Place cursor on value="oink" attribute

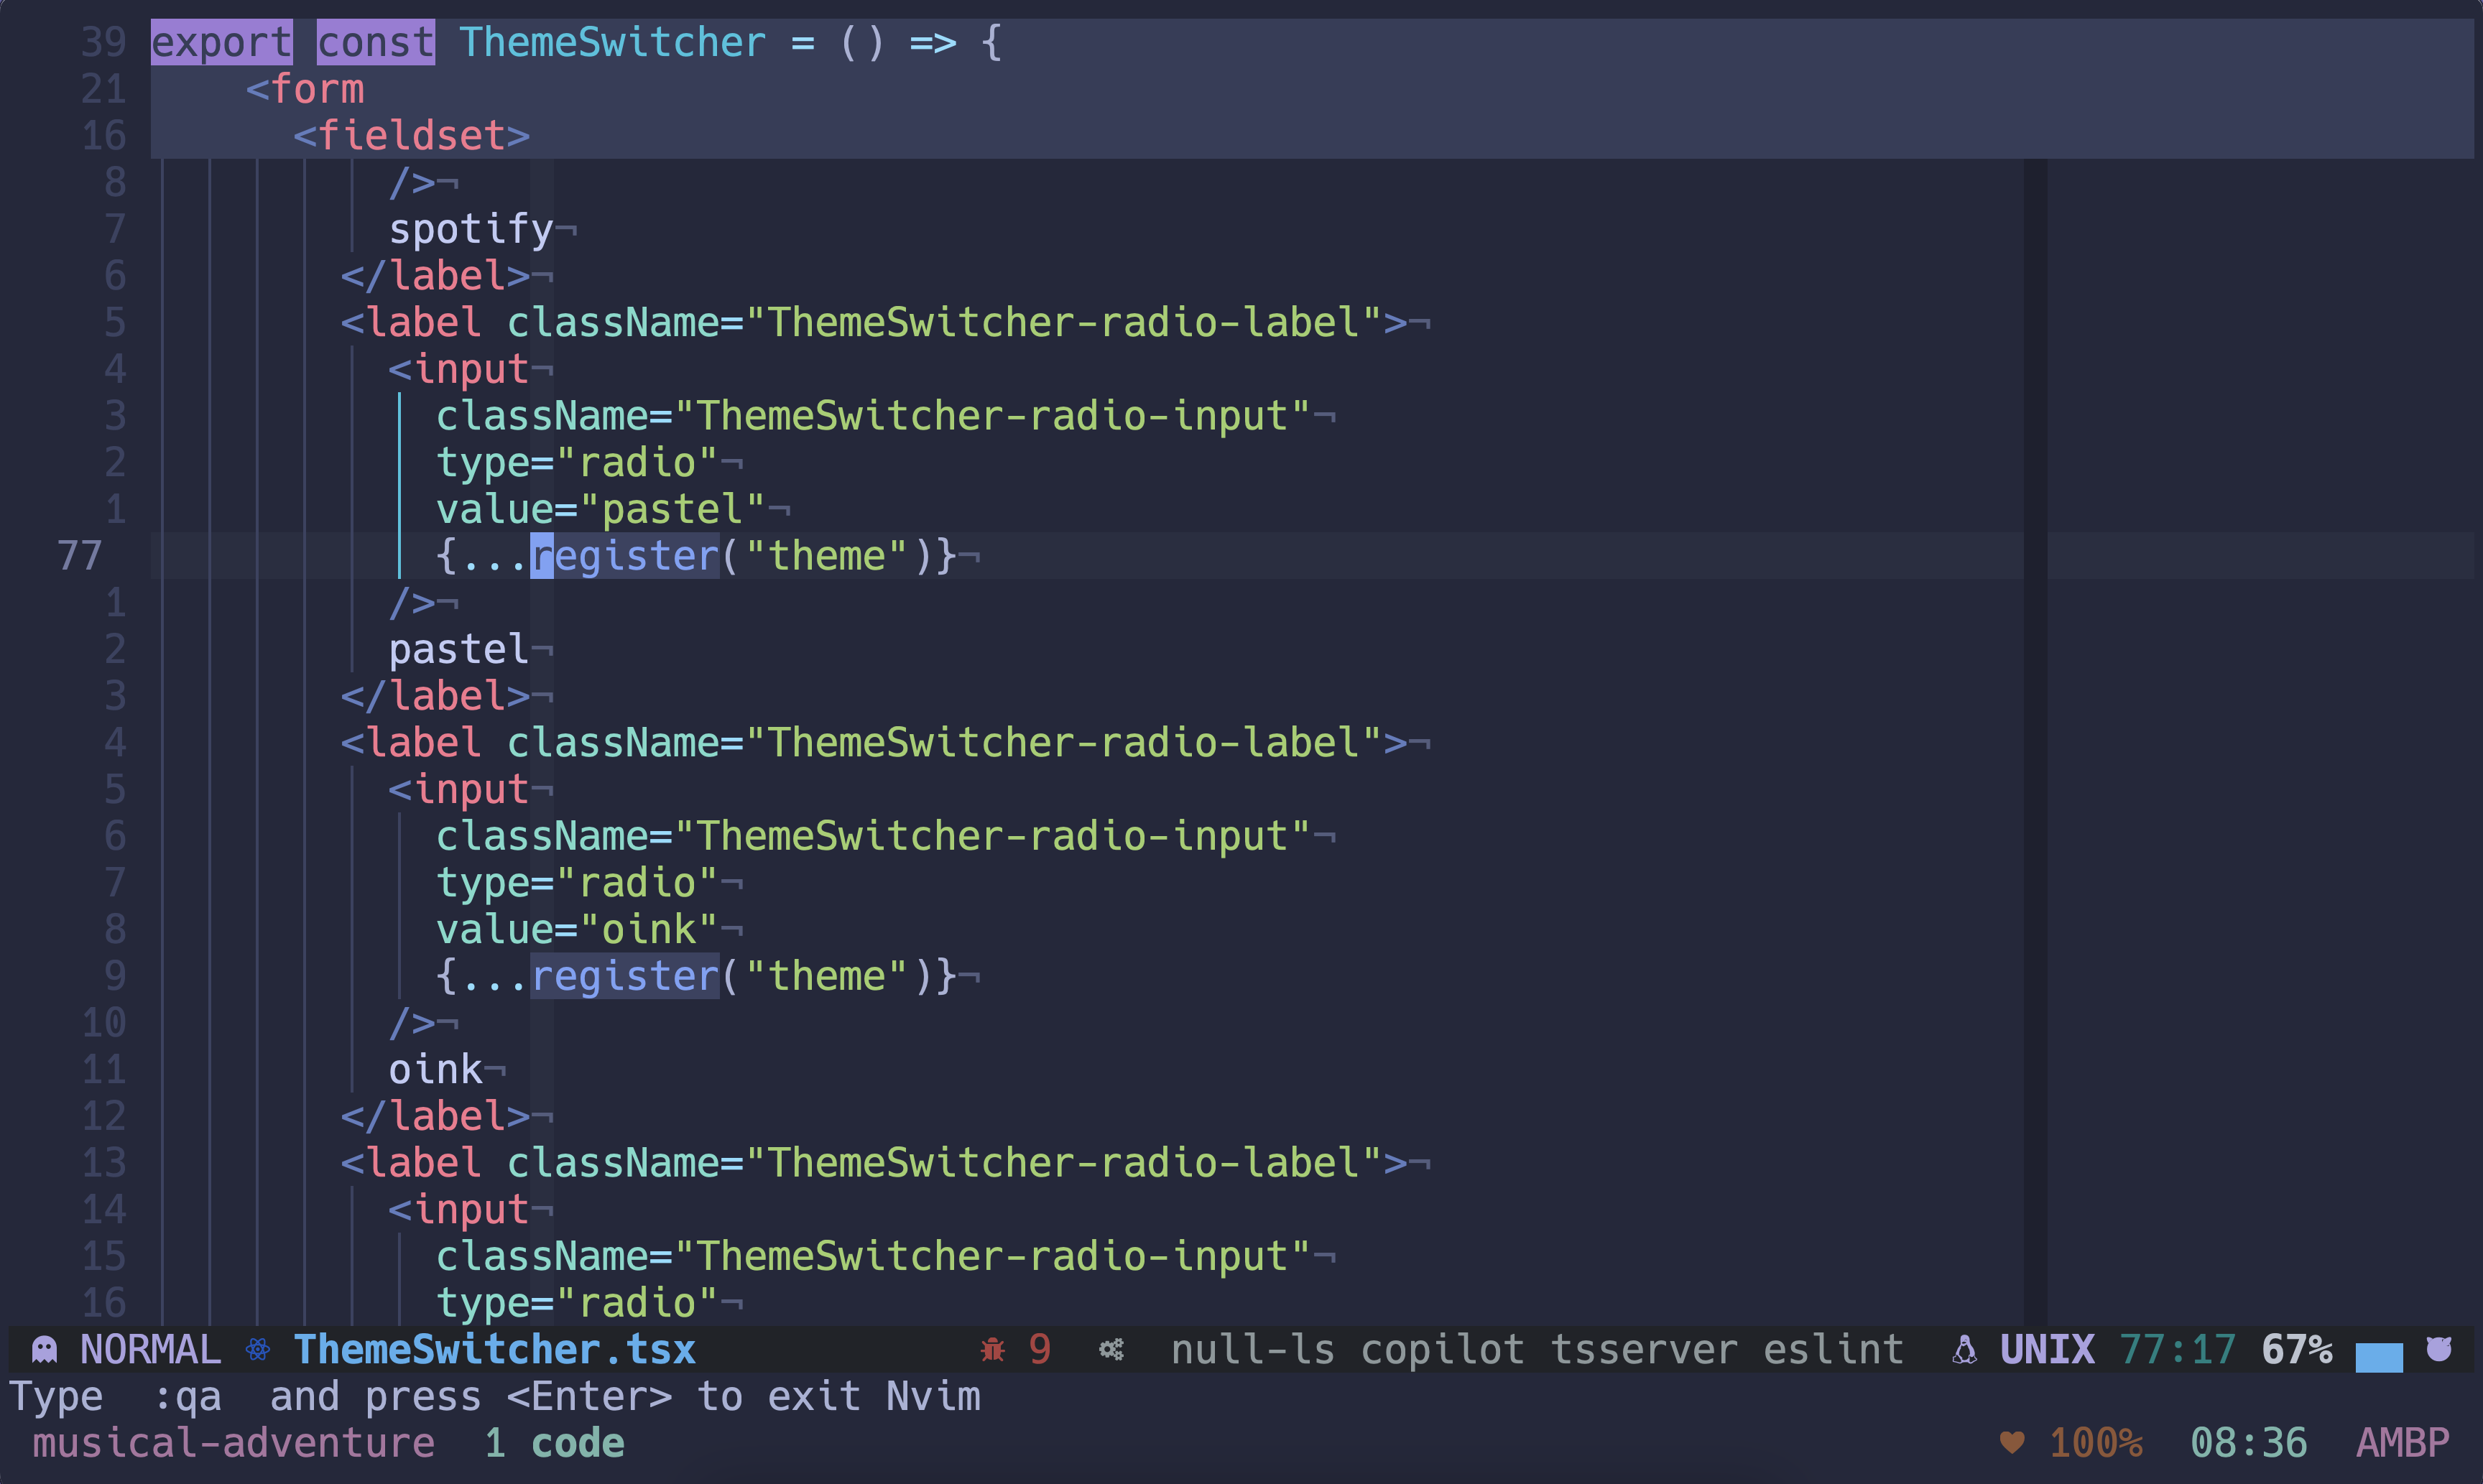click(577, 930)
